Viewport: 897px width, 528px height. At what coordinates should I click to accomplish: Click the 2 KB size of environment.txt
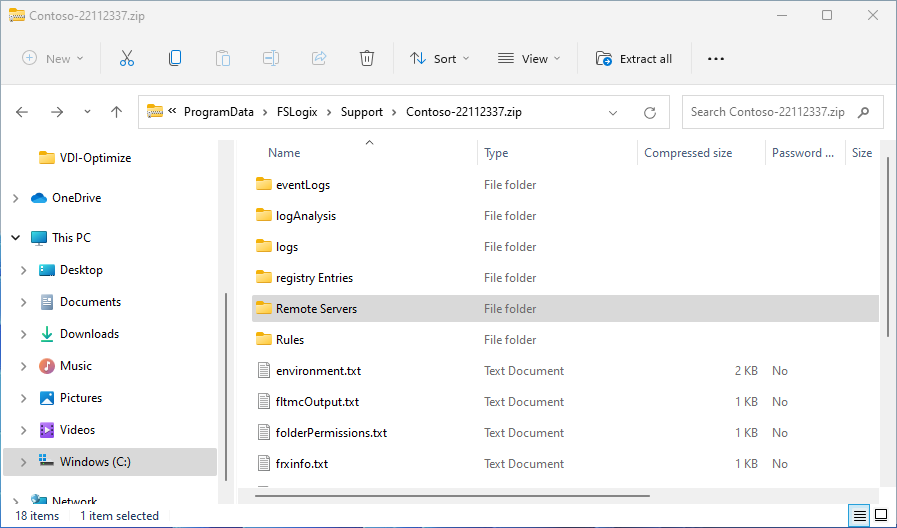tap(746, 371)
